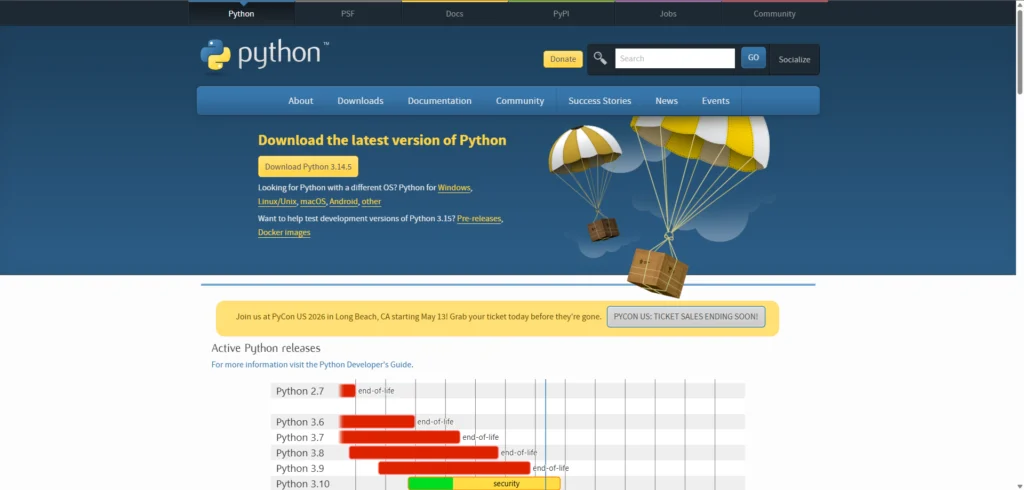Screen dimensions: 1024x490
Task: Open the Events navigation menu
Action: click(716, 101)
